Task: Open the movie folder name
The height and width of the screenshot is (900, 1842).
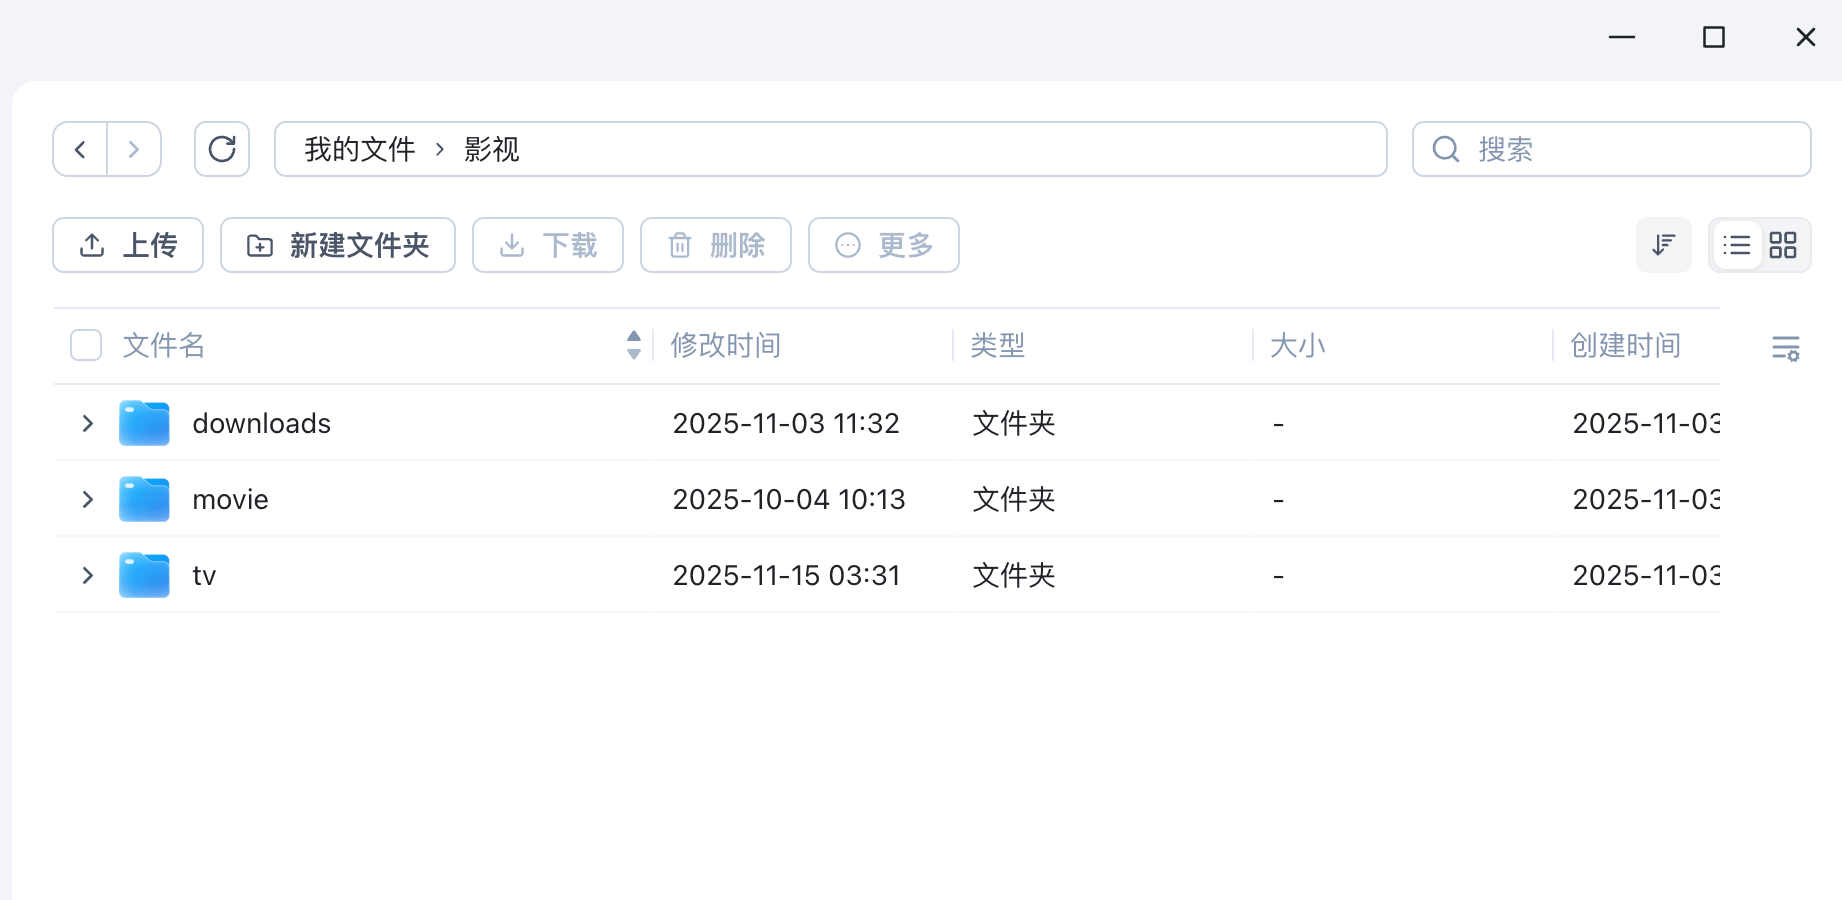Action: tap(230, 500)
